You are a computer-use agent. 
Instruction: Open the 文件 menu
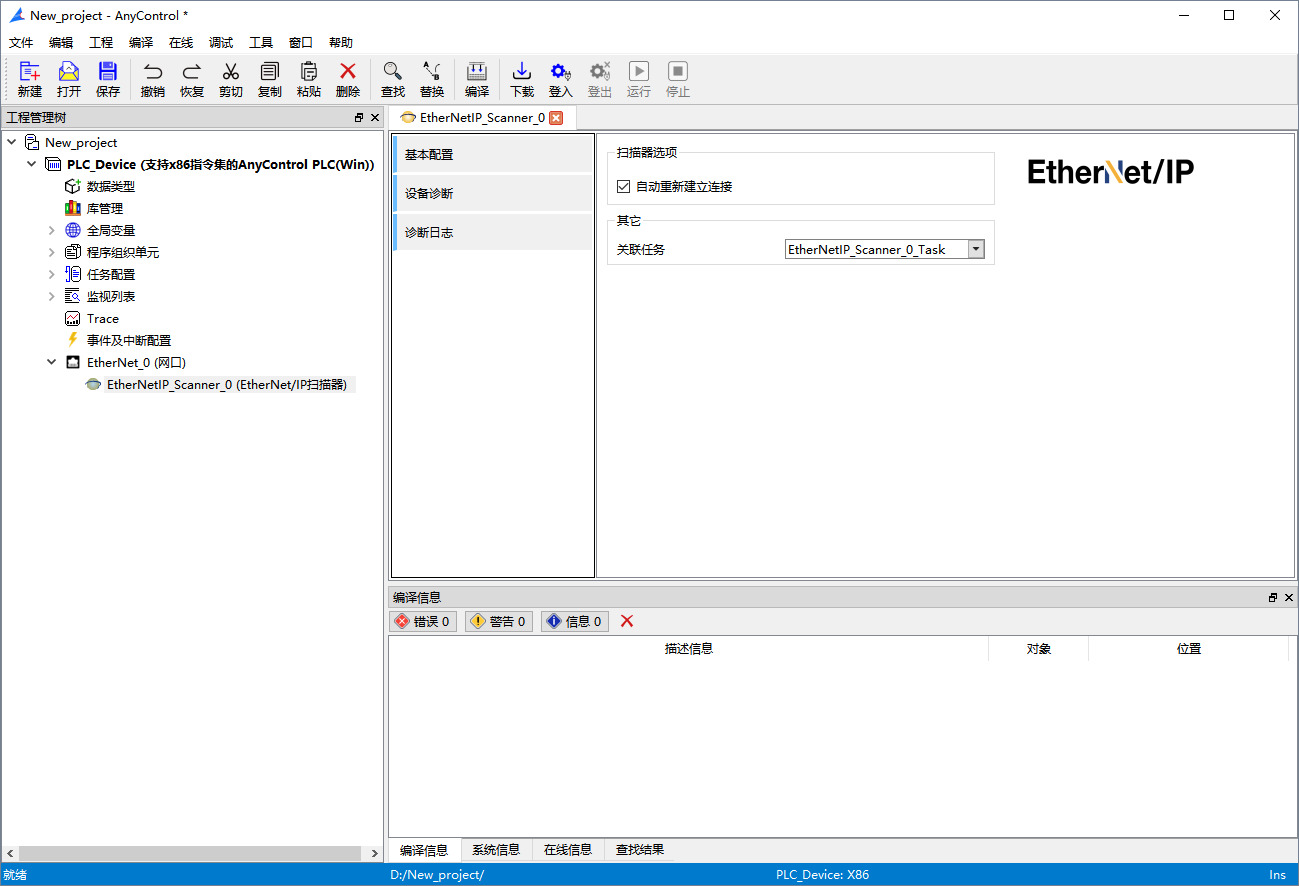click(21, 43)
